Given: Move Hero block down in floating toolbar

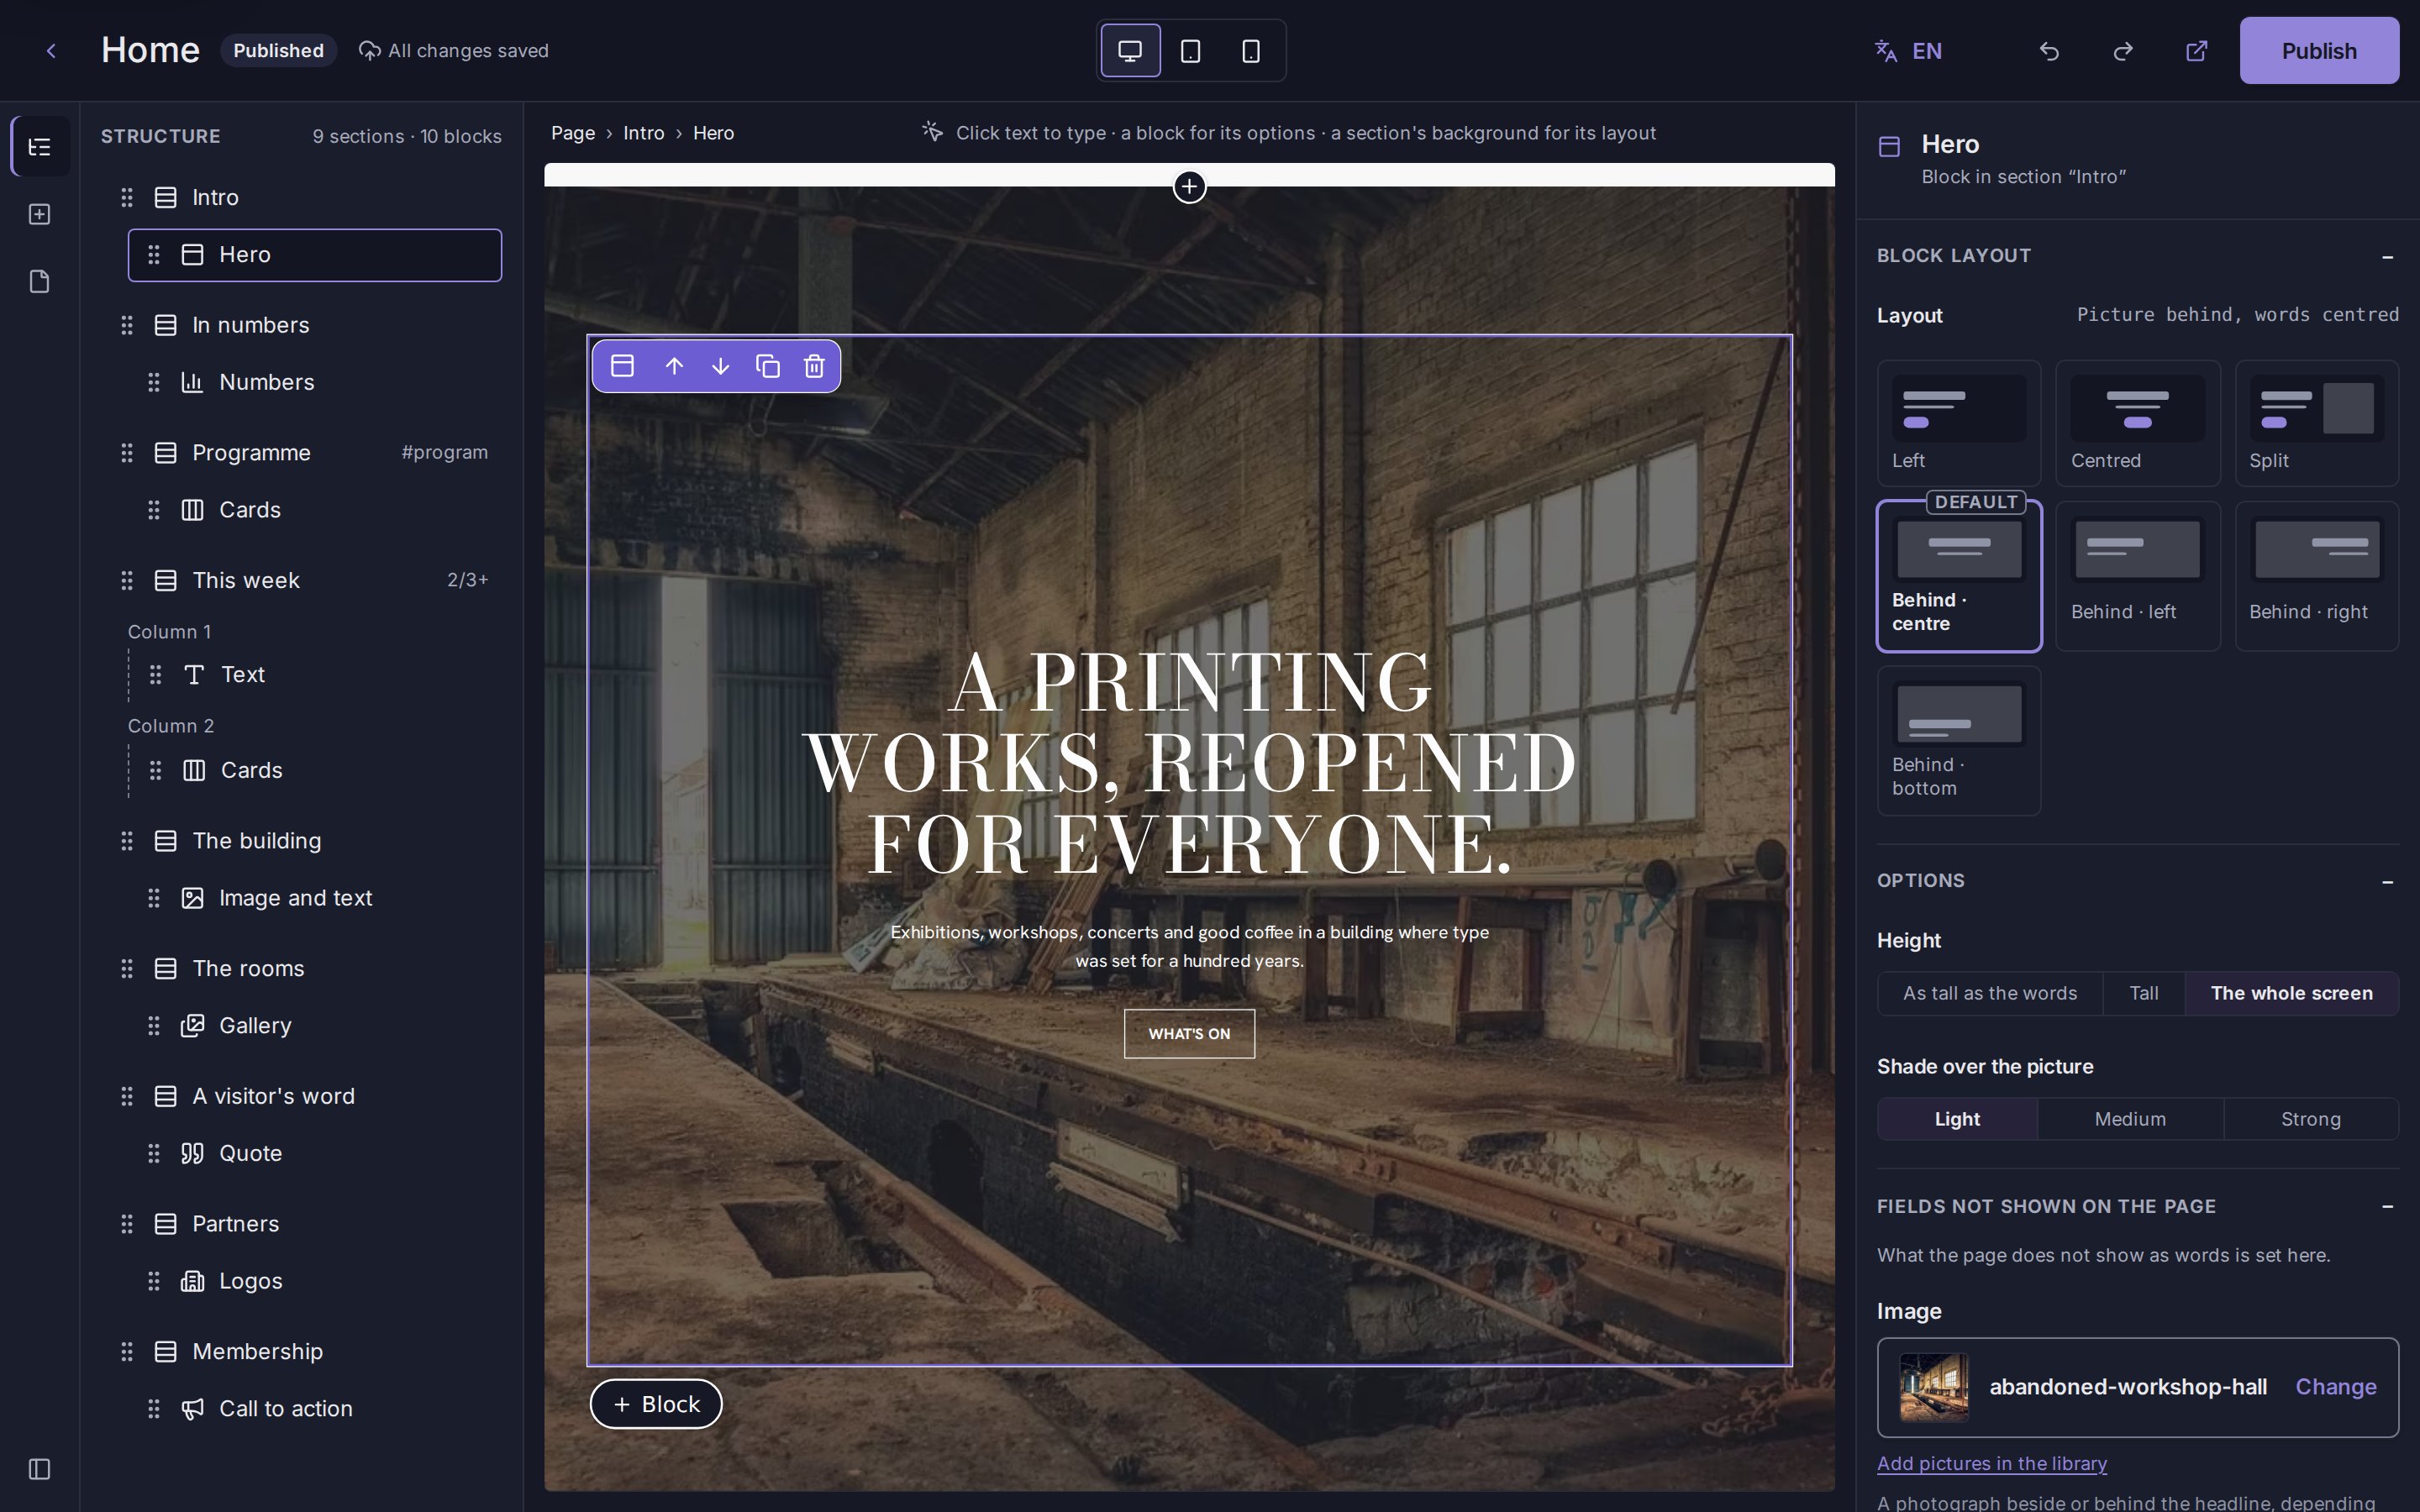Looking at the screenshot, I should 720,366.
